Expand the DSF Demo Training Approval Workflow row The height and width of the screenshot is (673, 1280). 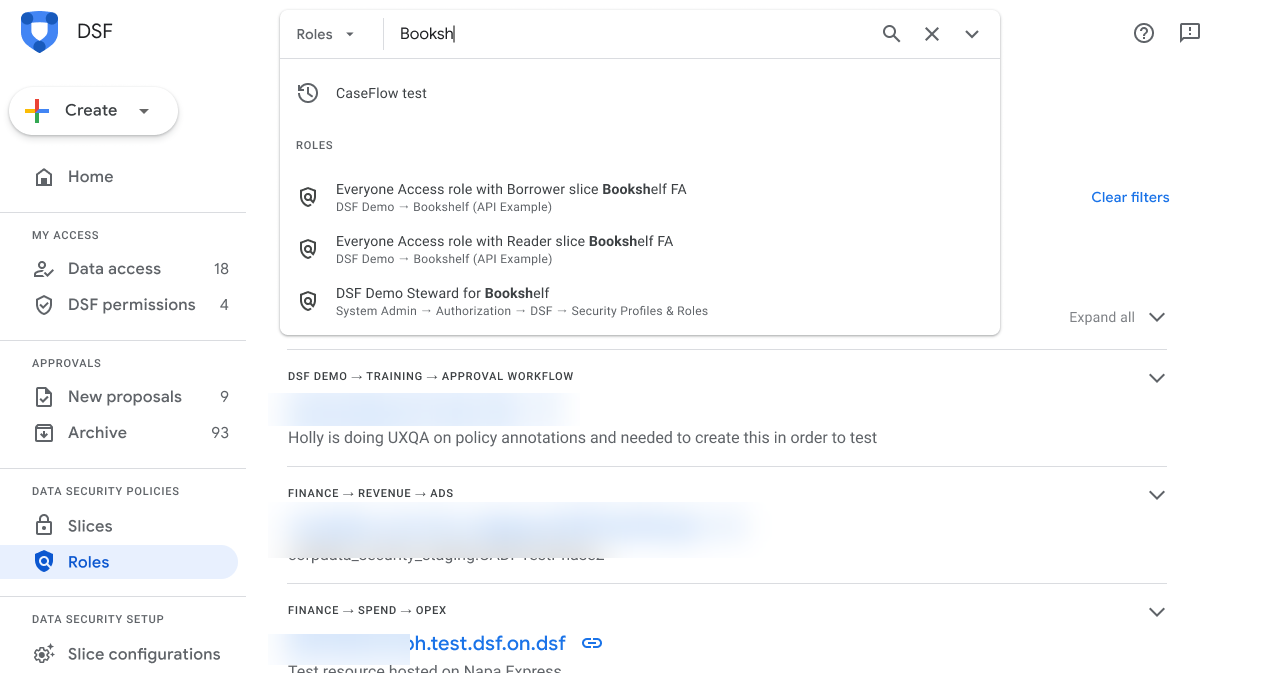click(x=1157, y=378)
